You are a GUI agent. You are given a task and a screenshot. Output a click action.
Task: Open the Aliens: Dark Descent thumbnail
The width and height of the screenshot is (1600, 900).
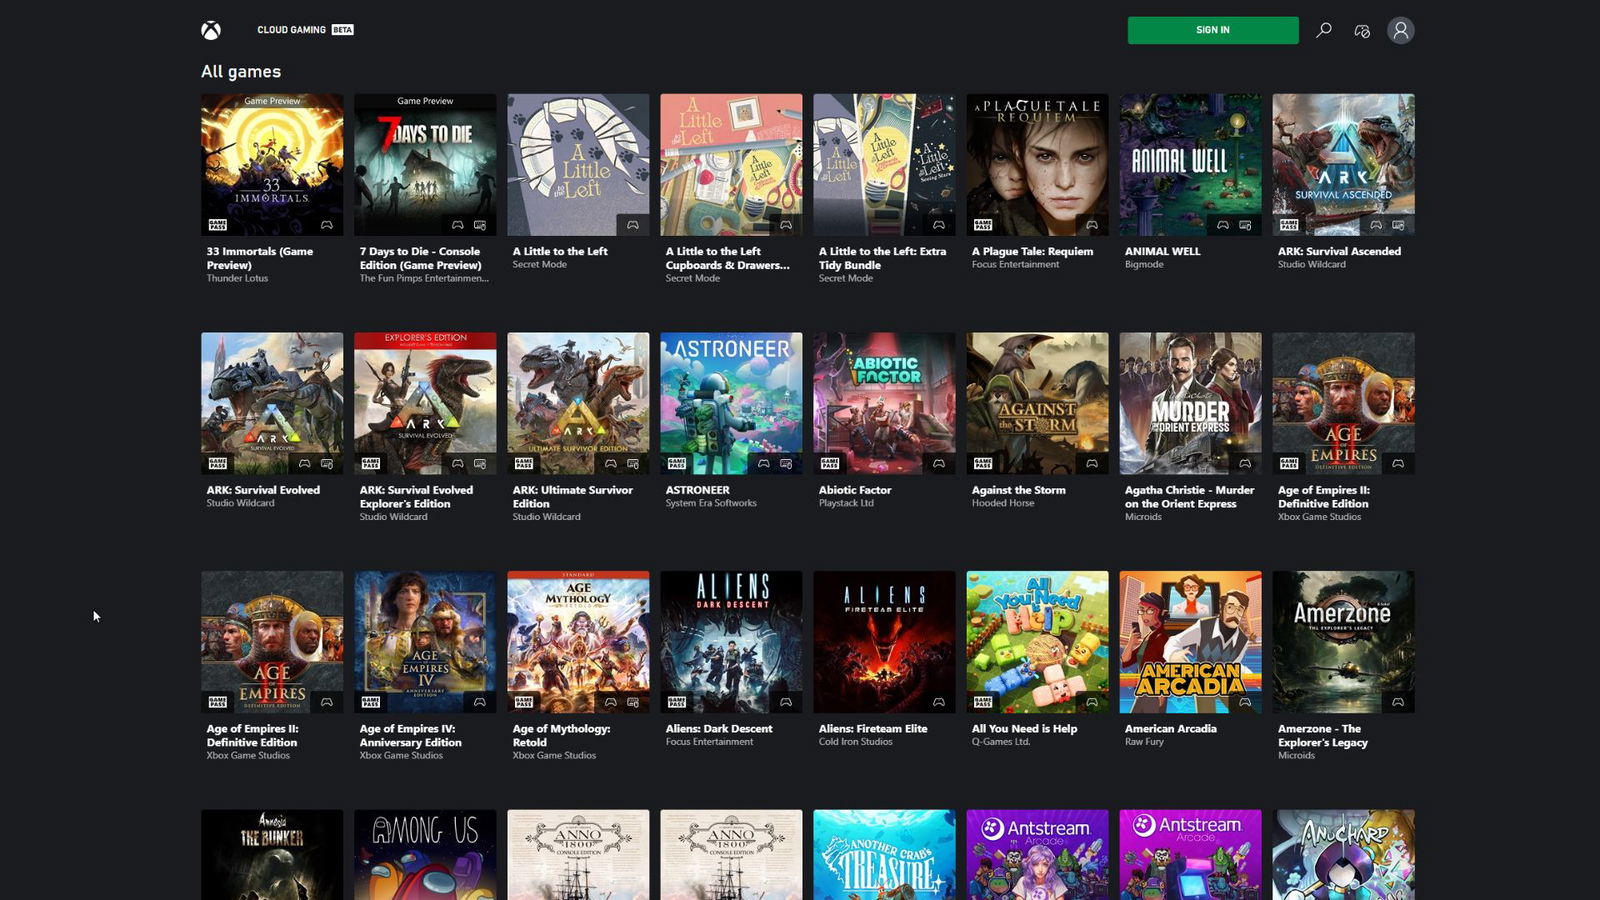point(730,641)
